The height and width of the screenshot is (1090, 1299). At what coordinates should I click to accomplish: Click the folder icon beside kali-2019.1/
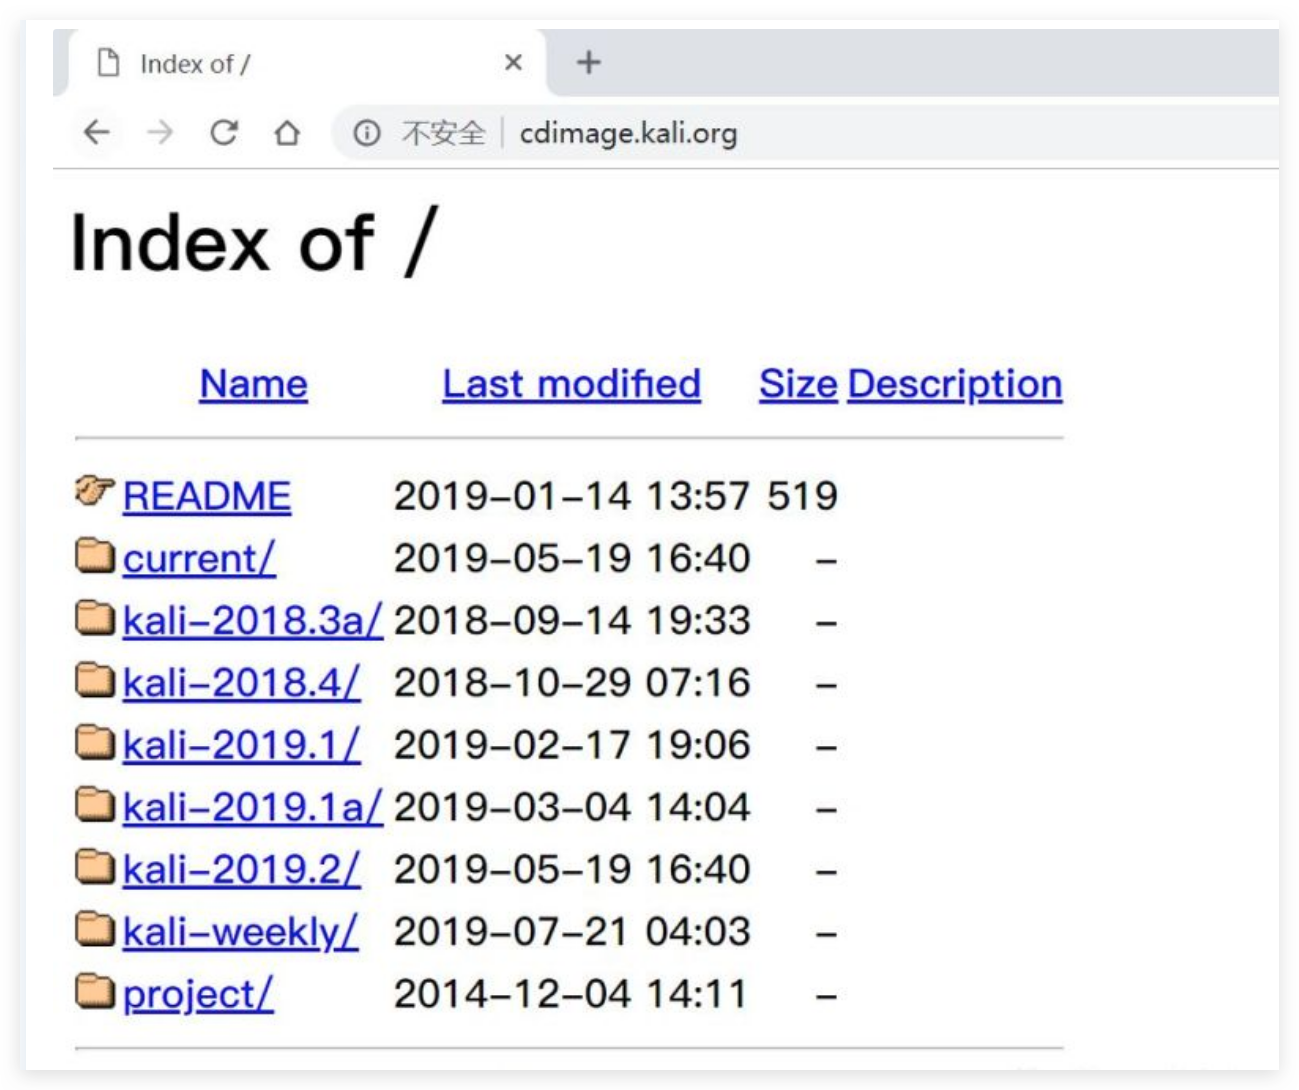(x=95, y=741)
